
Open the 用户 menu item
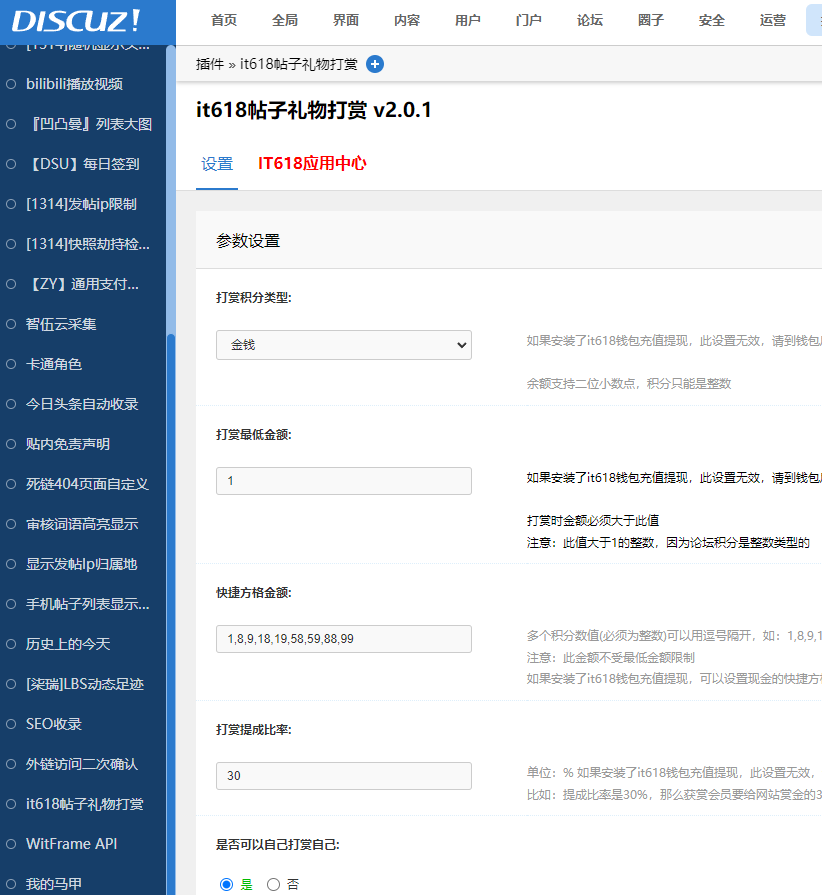tap(467, 18)
